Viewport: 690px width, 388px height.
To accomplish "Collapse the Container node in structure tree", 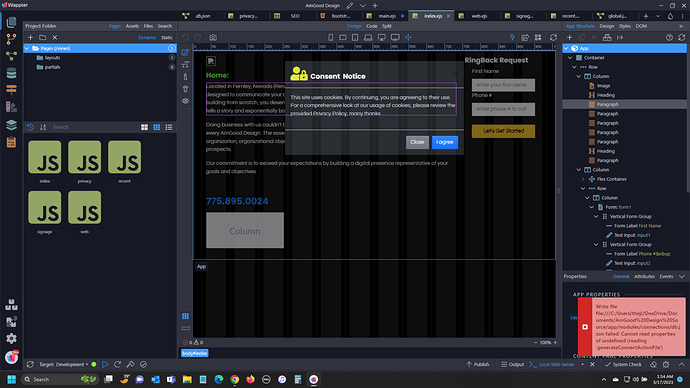I will (570, 58).
